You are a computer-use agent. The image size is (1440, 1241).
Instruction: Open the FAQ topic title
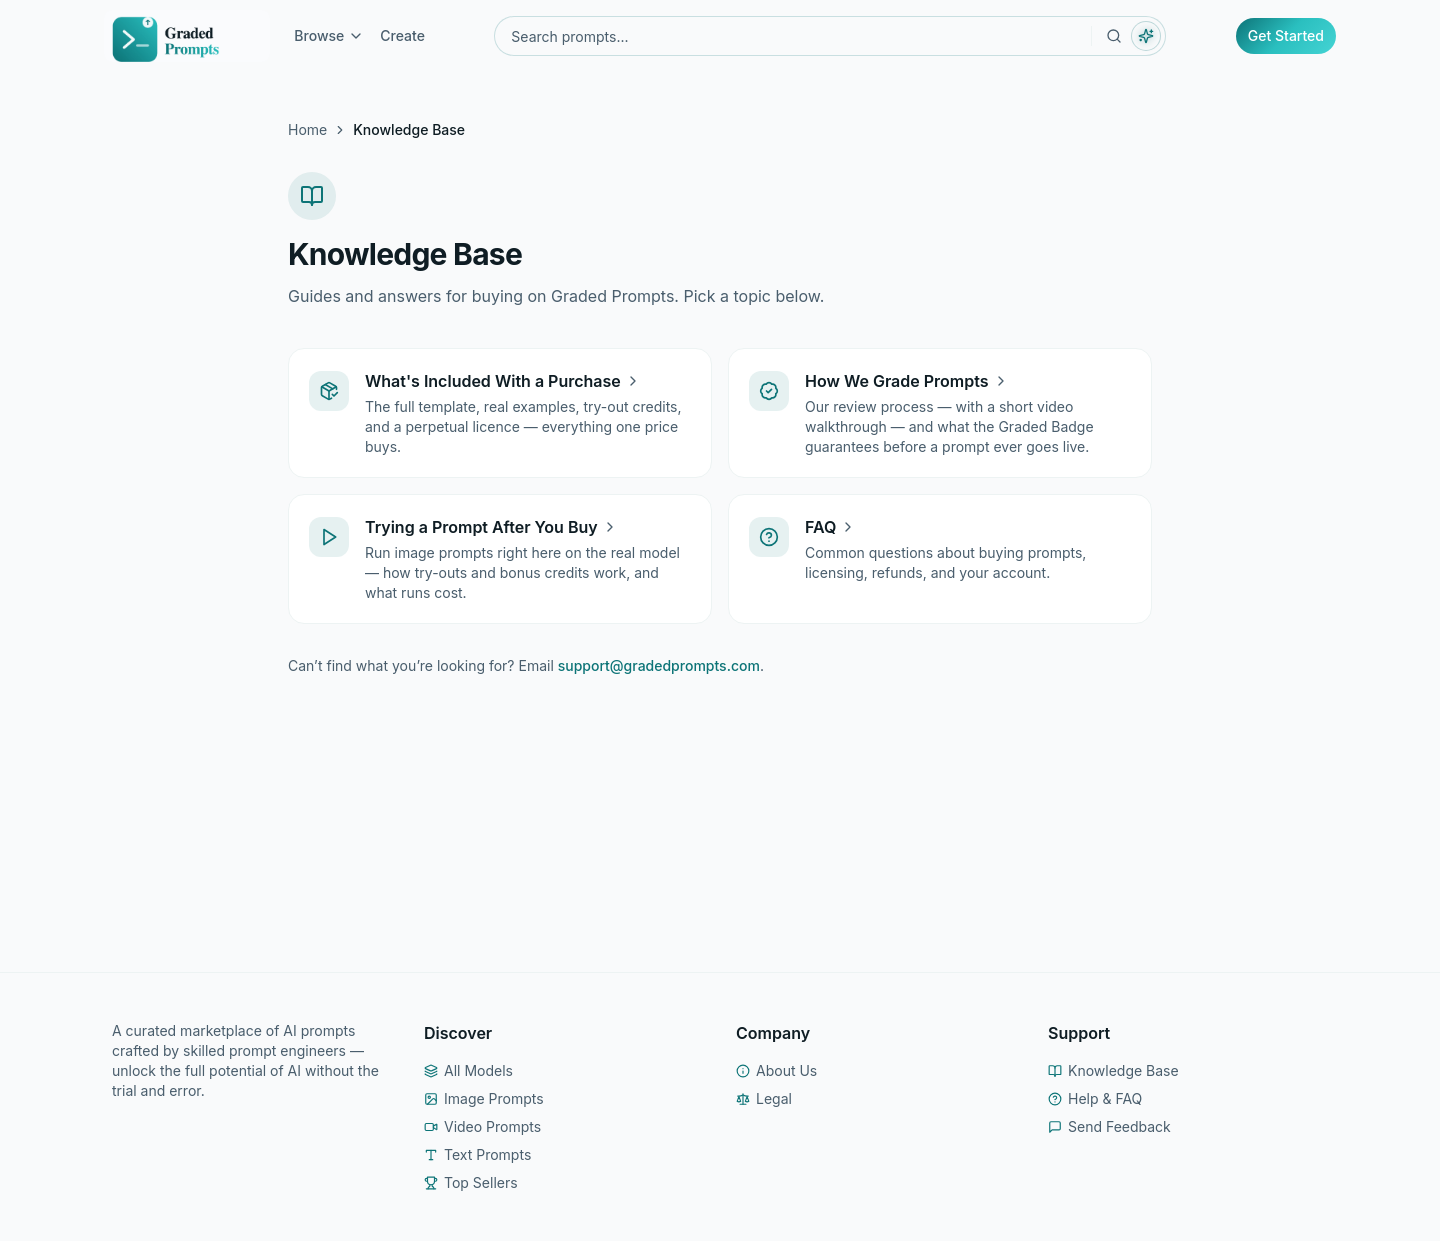click(x=820, y=527)
